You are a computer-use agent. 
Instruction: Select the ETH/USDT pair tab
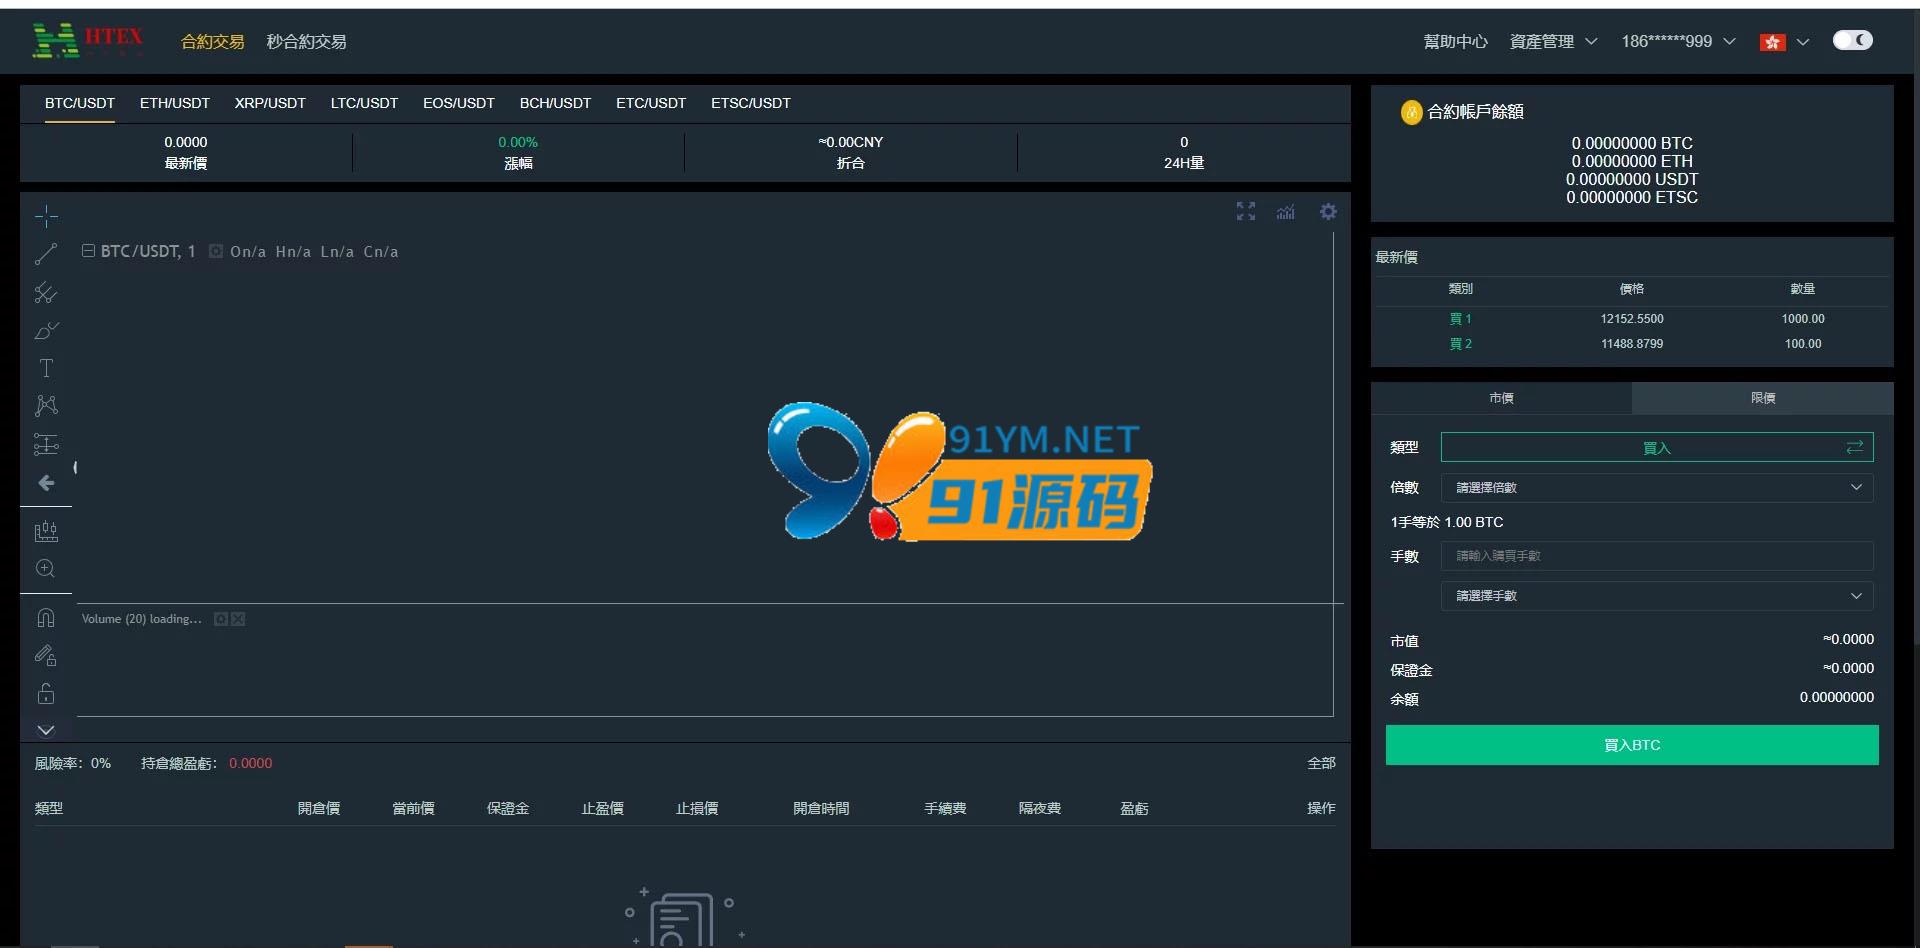coord(175,103)
